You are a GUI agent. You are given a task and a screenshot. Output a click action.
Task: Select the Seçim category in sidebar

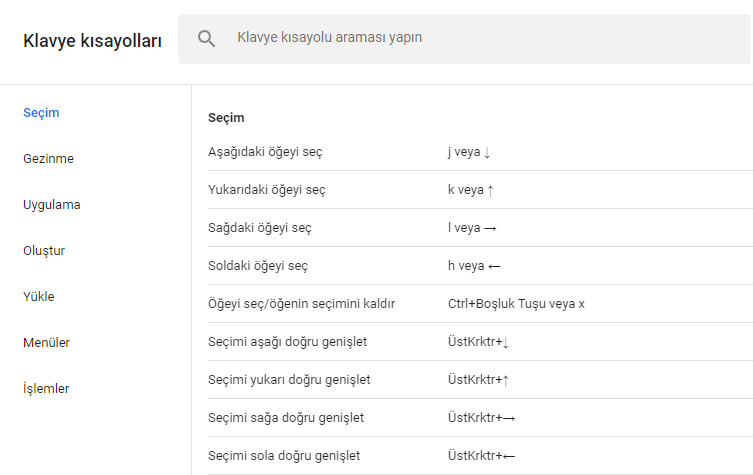pos(41,113)
